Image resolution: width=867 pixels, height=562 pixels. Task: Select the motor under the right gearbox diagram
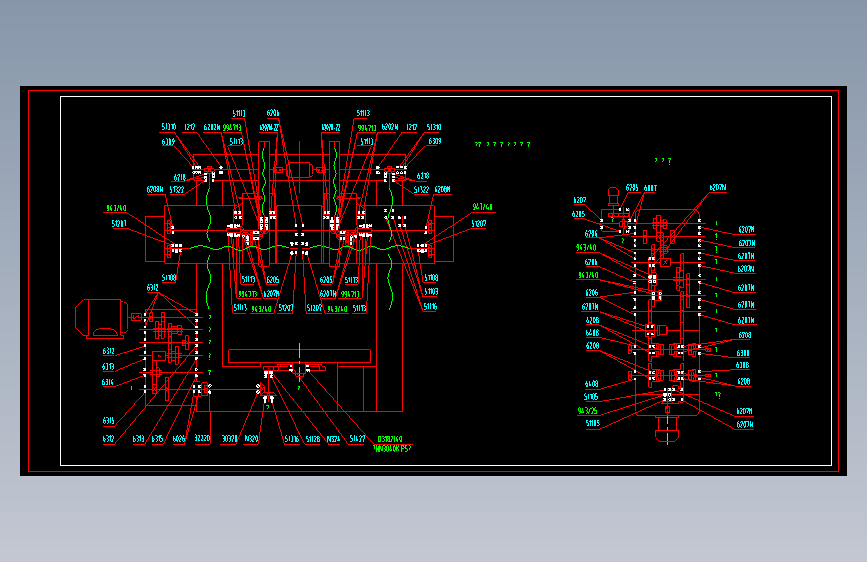(x=667, y=430)
